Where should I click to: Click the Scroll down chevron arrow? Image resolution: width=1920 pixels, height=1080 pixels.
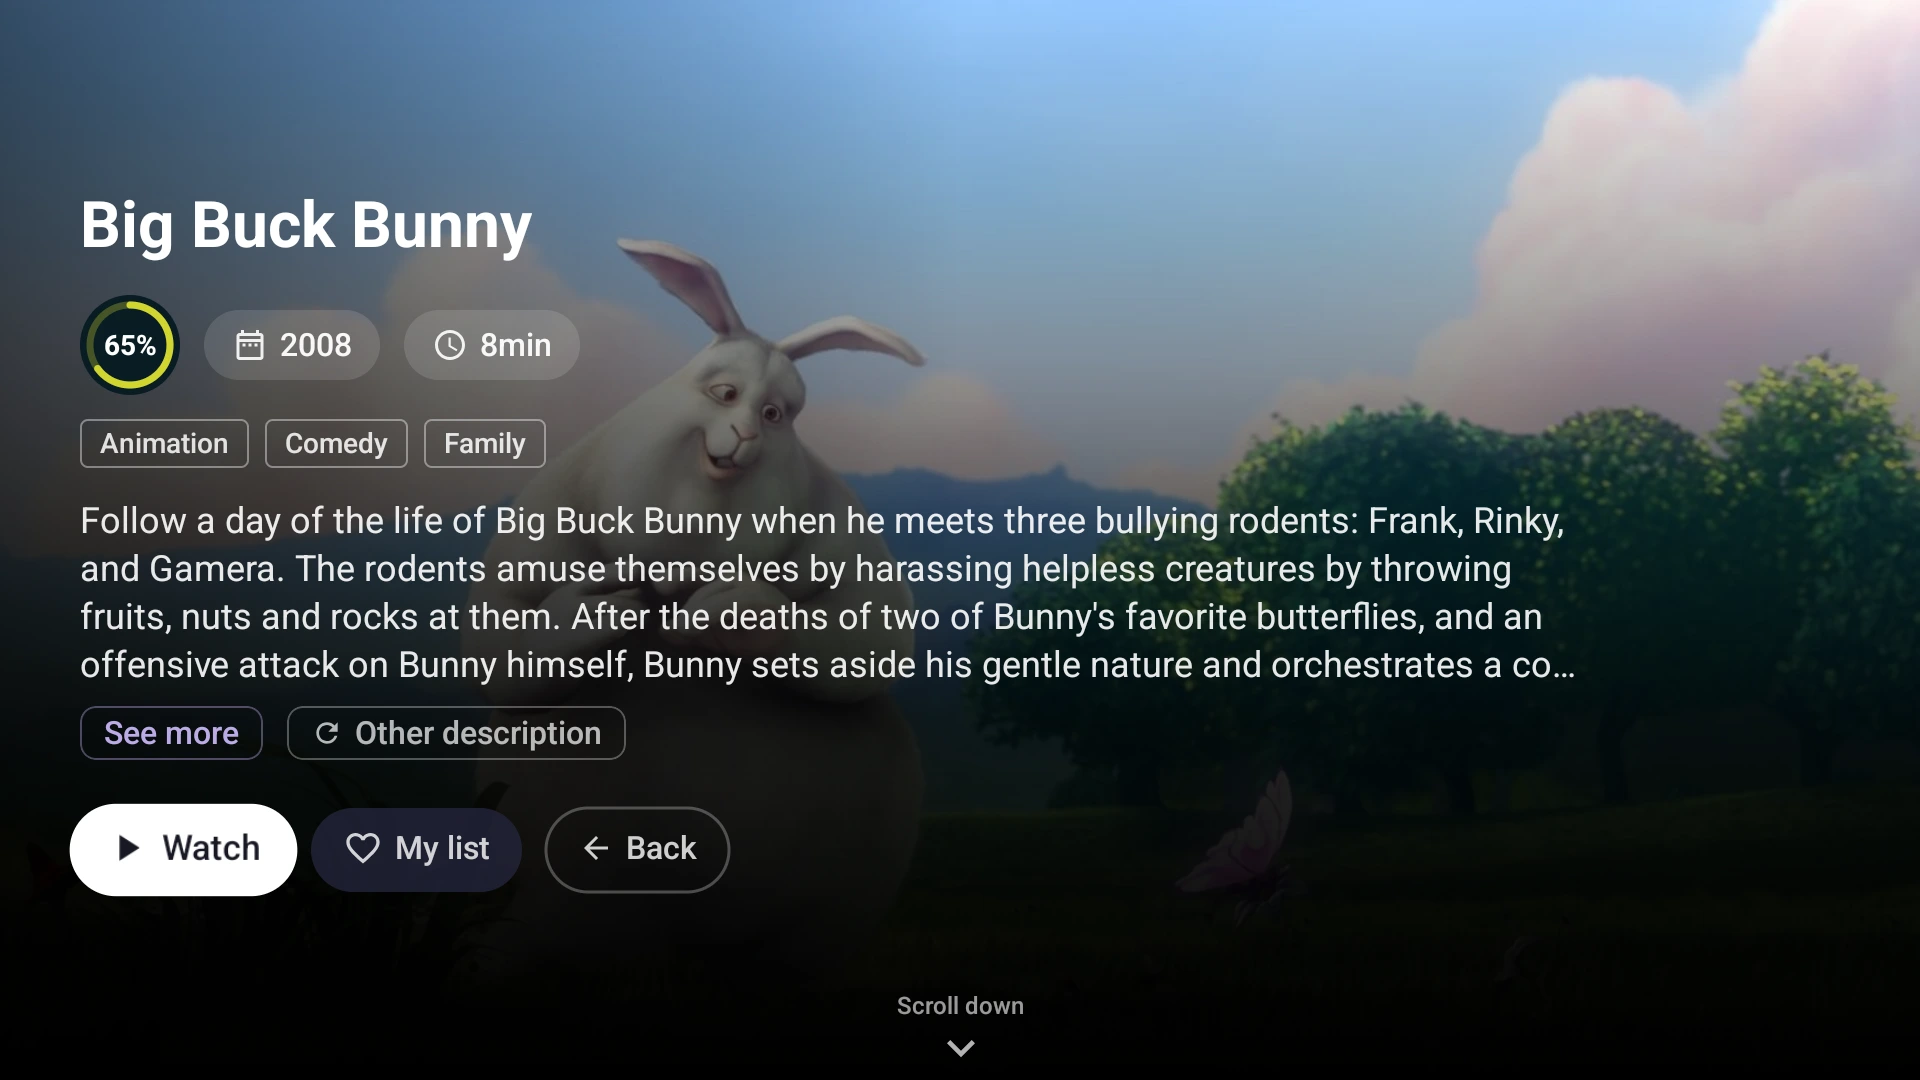click(x=960, y=1048)
